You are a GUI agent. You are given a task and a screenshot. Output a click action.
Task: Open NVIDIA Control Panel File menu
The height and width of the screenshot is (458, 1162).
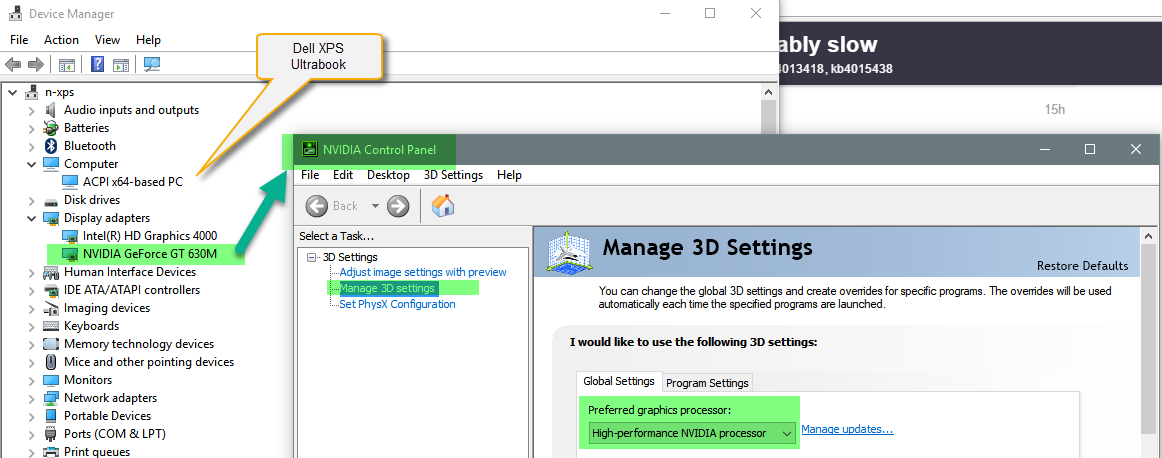[310, 175]
